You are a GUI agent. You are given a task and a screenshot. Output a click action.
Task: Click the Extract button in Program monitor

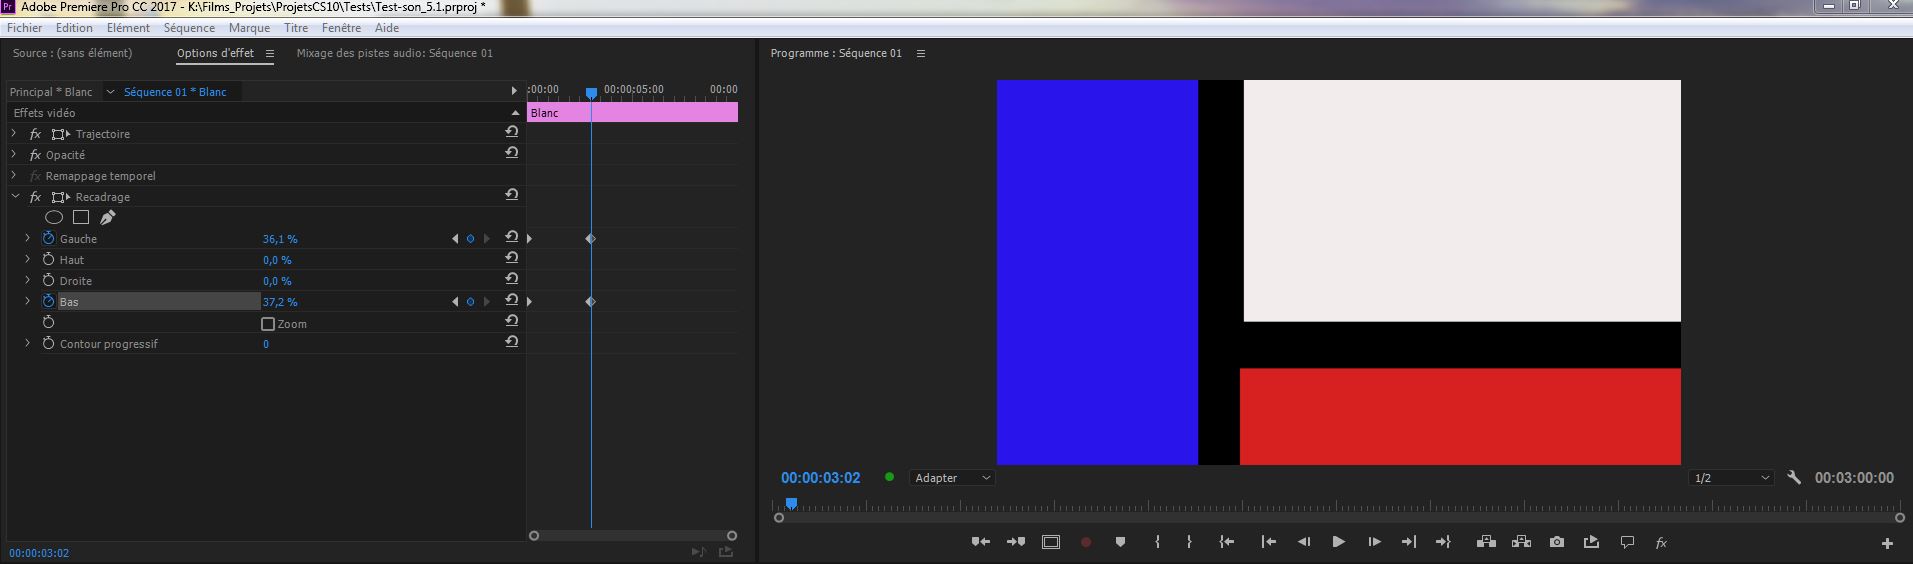(1521, 542)
